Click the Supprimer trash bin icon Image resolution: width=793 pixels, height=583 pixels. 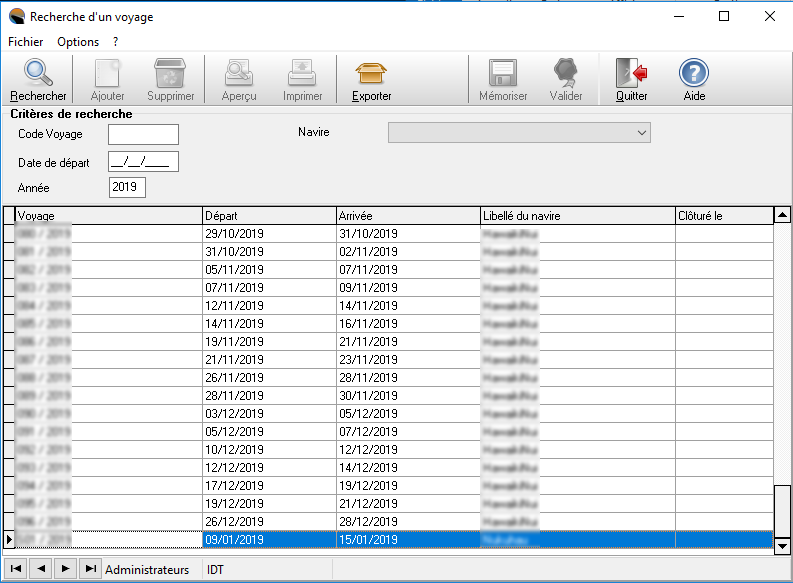coord(170,74)
